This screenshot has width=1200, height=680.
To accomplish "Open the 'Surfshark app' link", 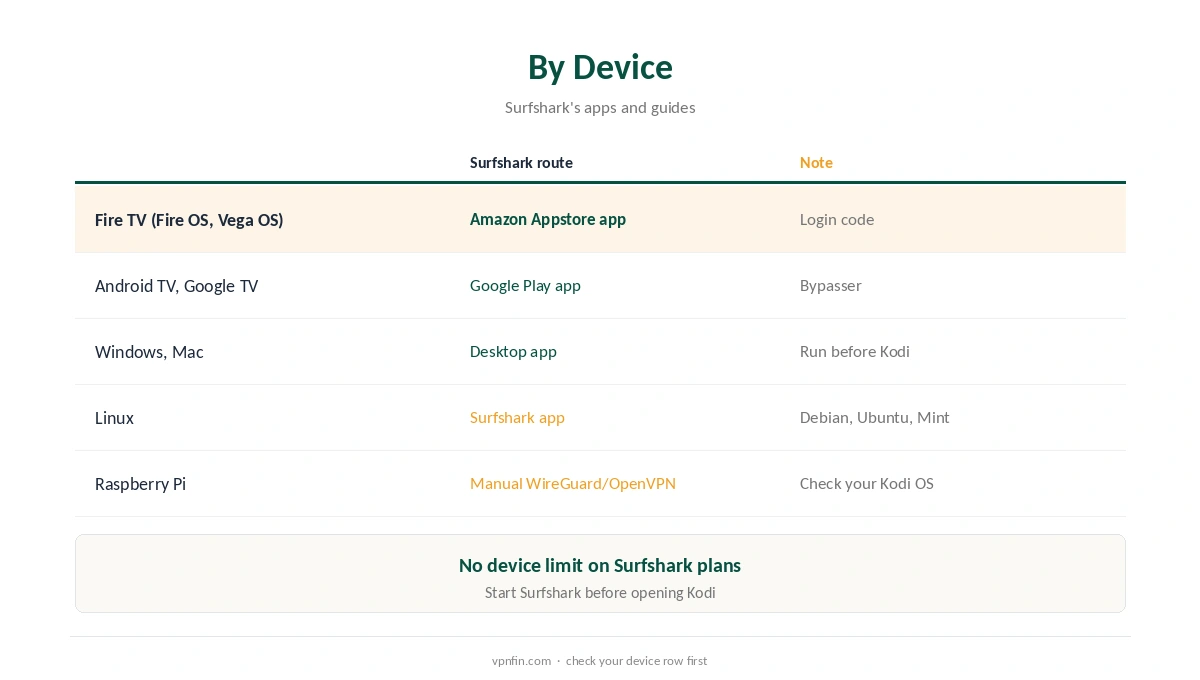I will (517, 417).
